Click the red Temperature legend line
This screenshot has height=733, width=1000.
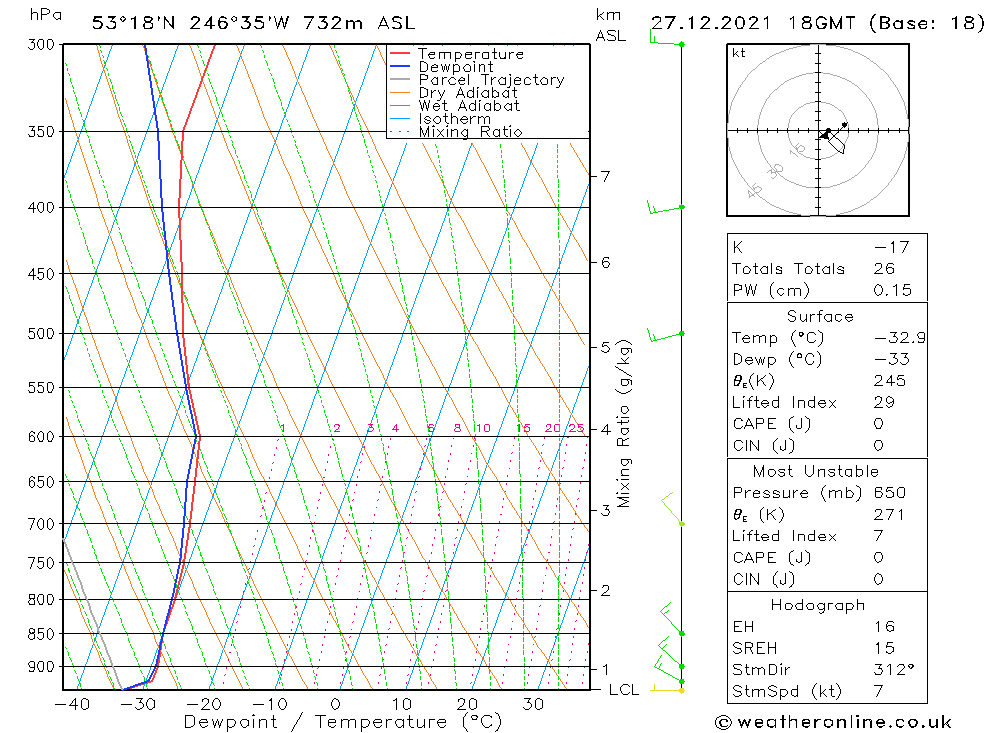[x=399, y=54]
